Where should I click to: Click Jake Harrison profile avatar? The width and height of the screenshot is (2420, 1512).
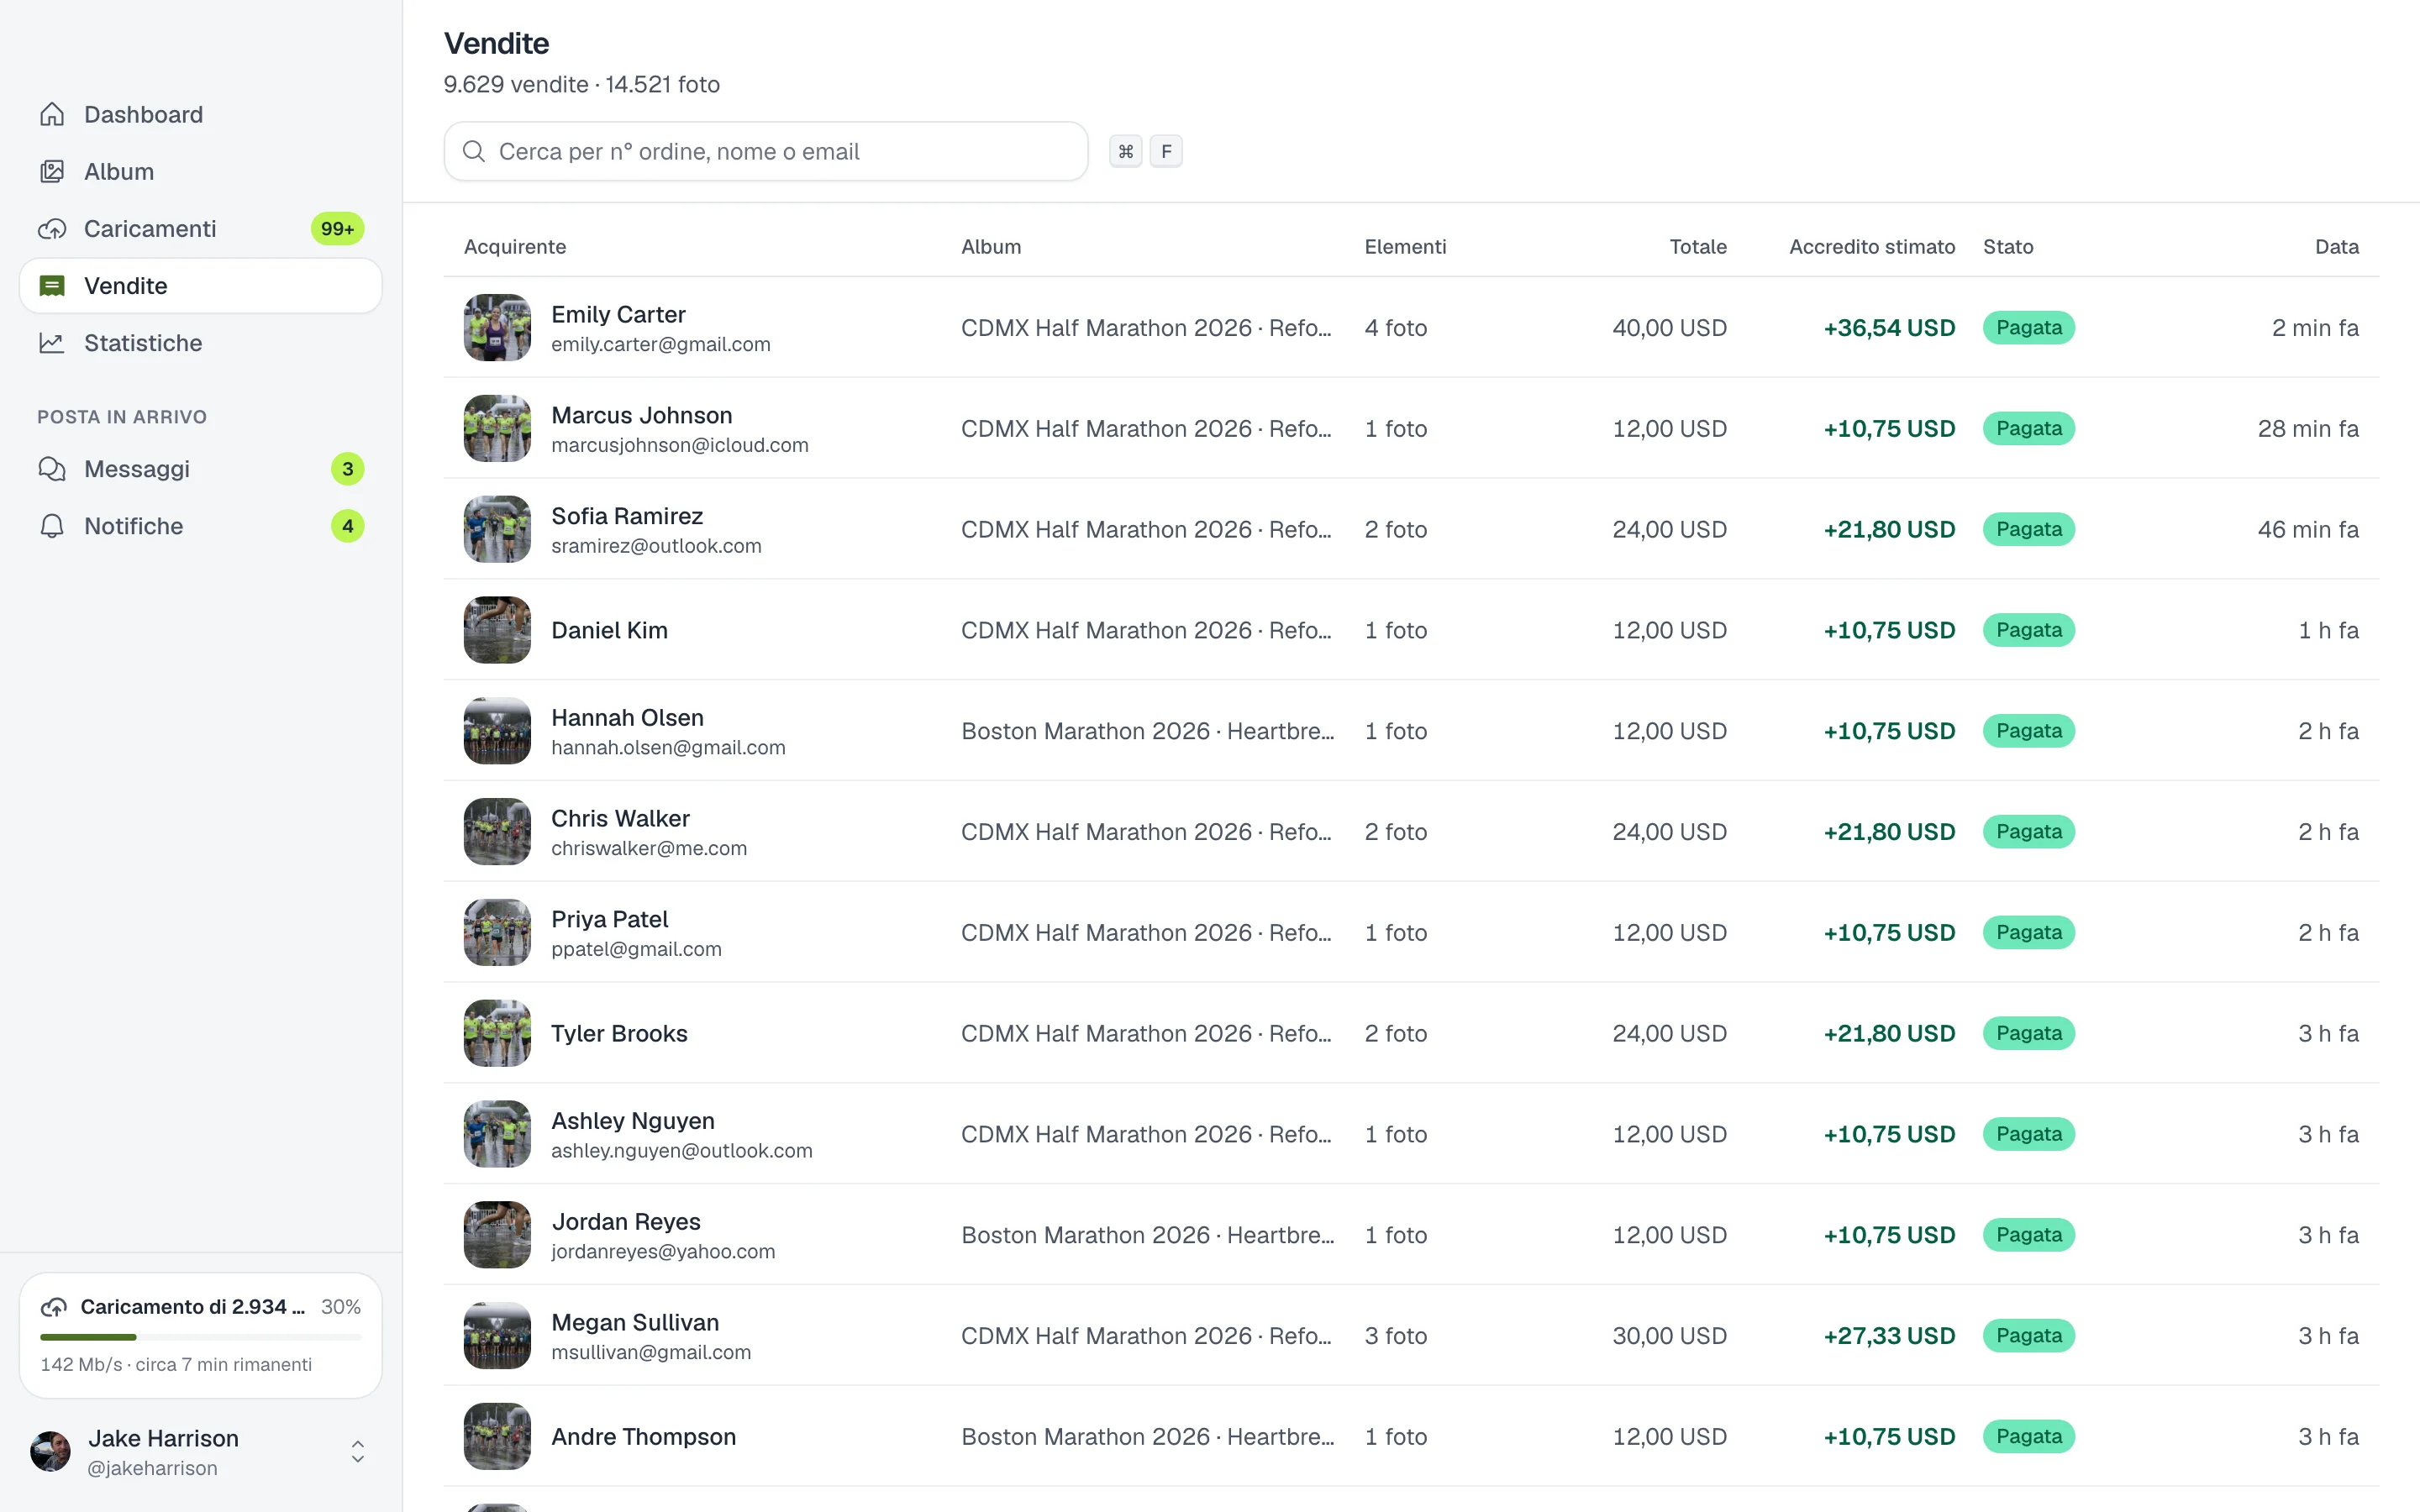[x=51, y=1452]
